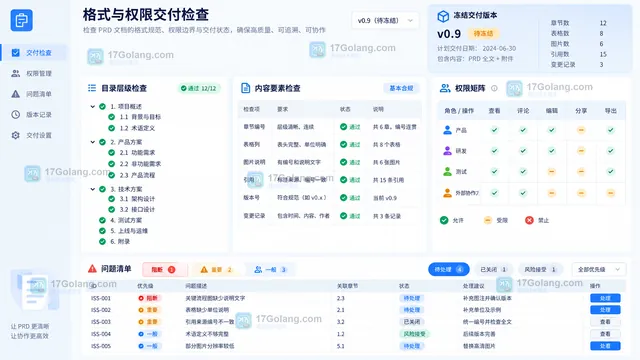
Task: Click 处理 button for ISS-002
Action: click(x=605, y=310)
